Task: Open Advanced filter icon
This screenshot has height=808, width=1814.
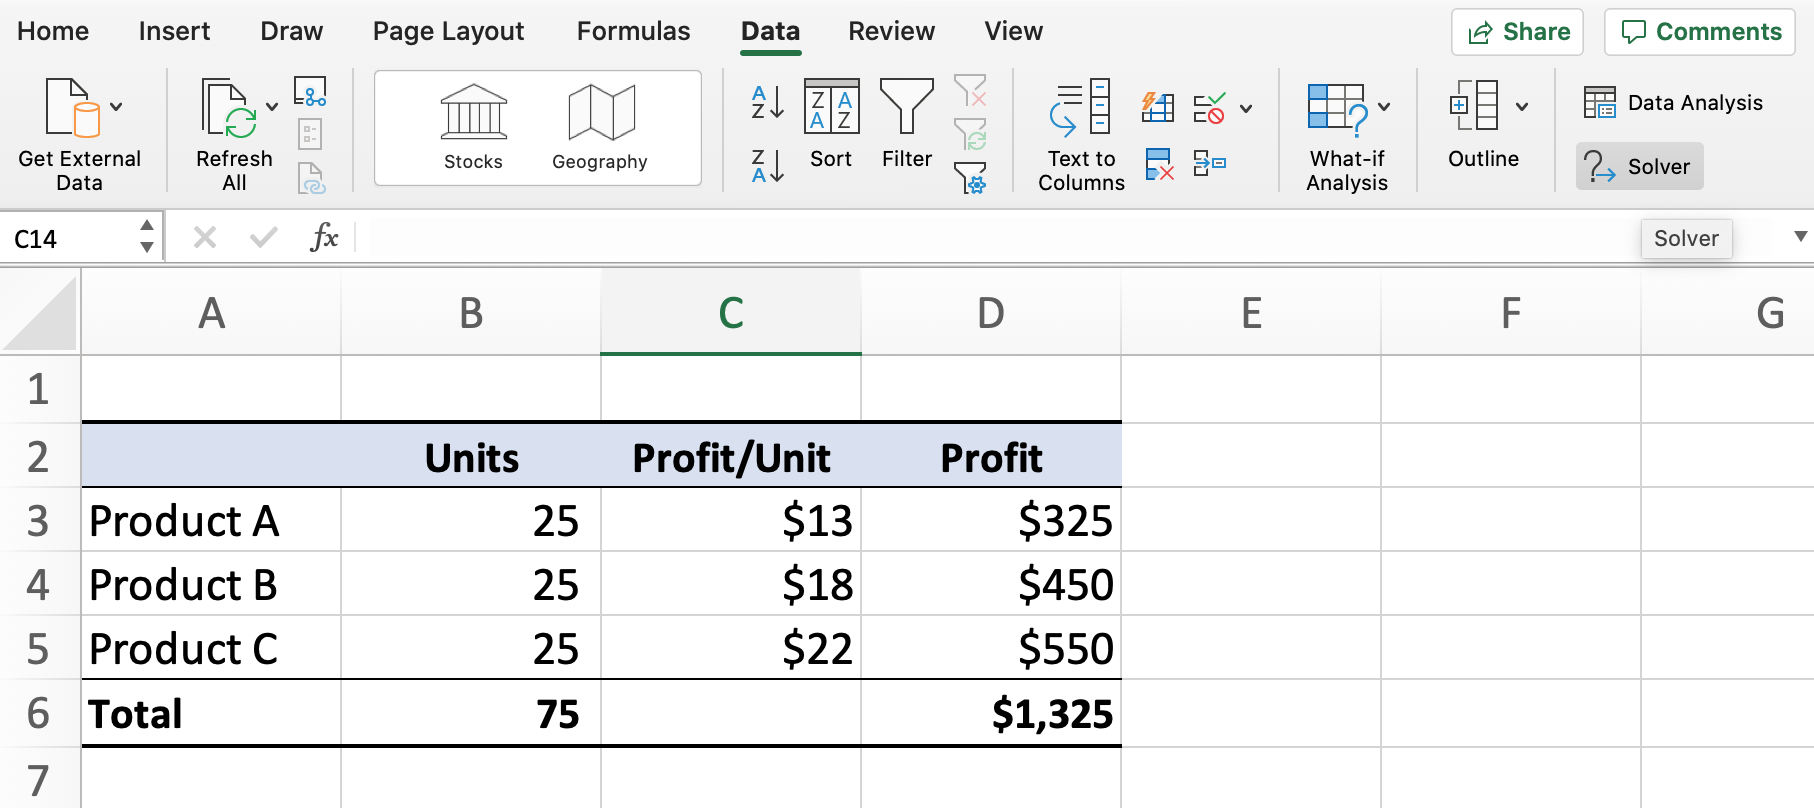Action: pos(970,178)
